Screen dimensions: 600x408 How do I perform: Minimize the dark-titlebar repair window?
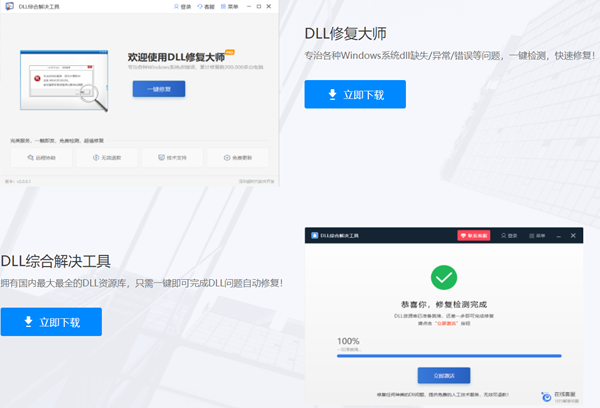click(x=559, y=236)
